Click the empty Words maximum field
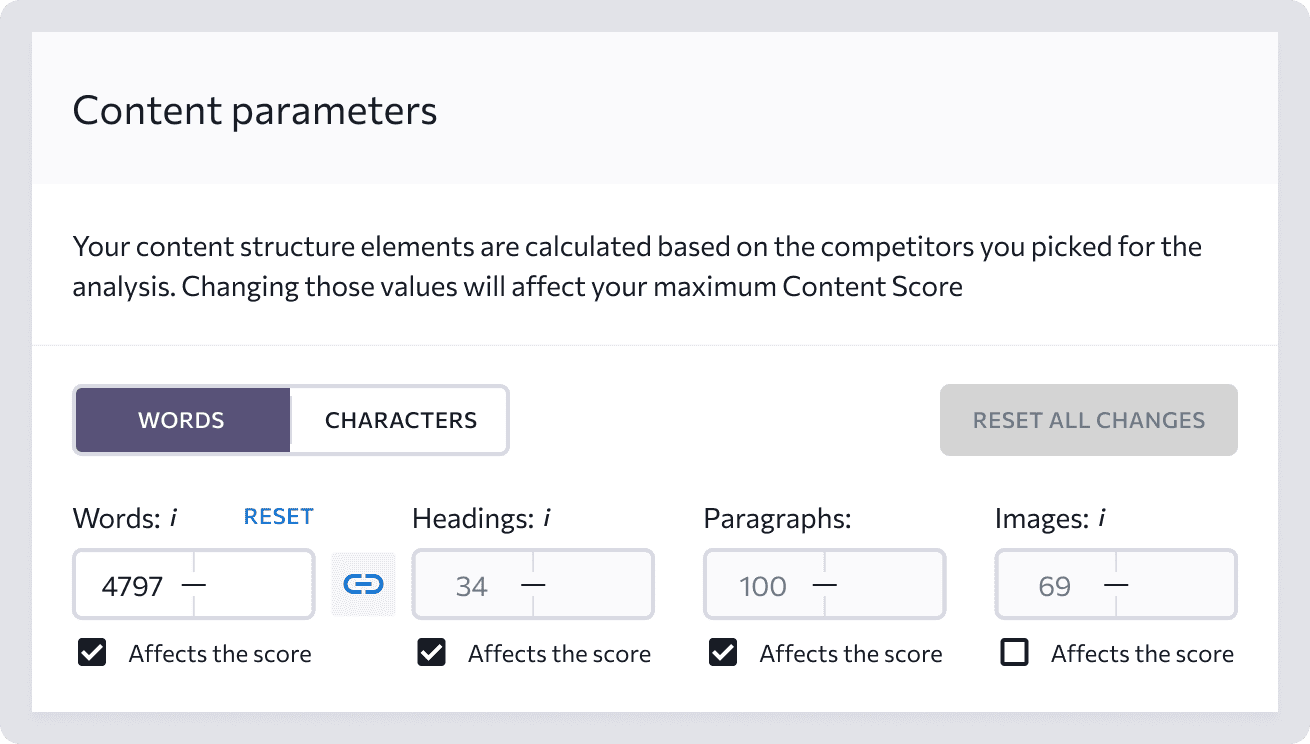Screen dimensions: 1310x744 click(253, 585)
